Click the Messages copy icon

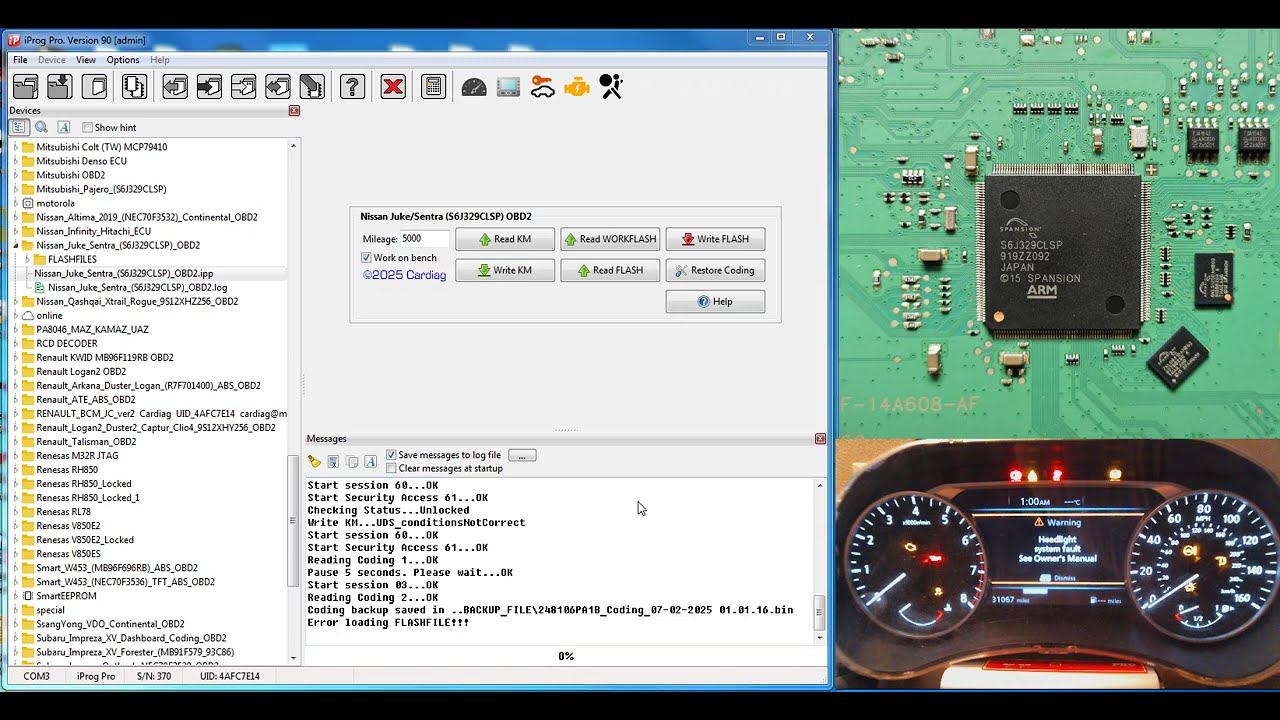[x=352, y=461]
